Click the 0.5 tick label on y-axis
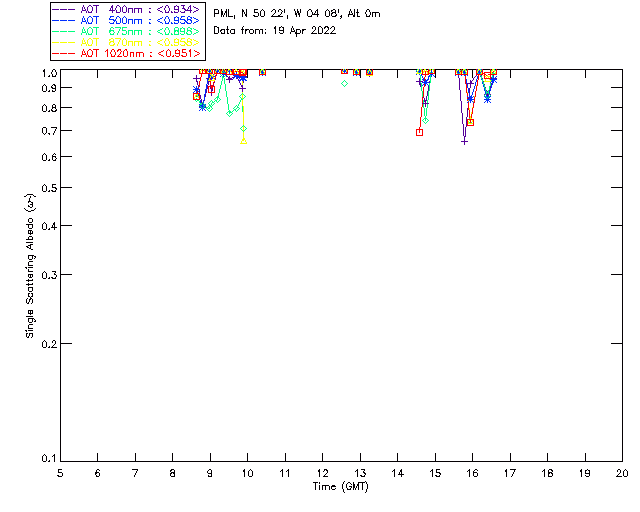The height and width of the screenshot is (512, 640). tap(49, 188)
